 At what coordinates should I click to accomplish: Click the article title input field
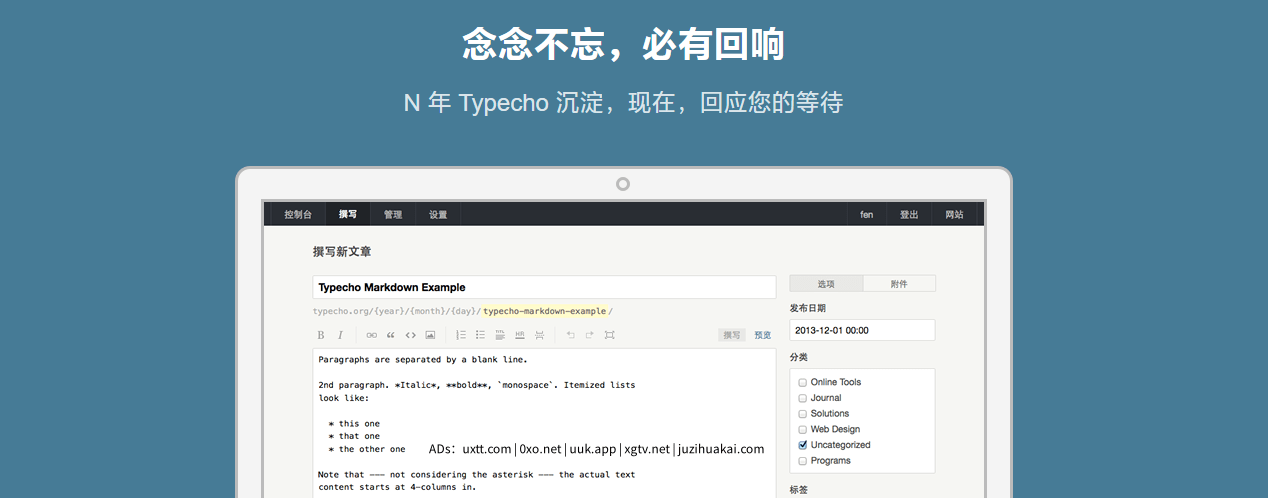[x=544, y=287]
